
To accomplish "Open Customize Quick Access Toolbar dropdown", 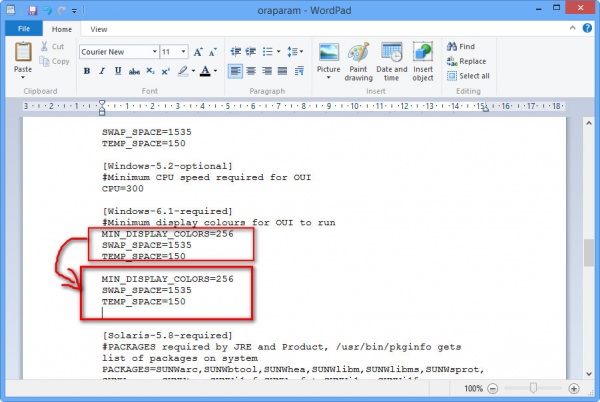I will [74, 11].
